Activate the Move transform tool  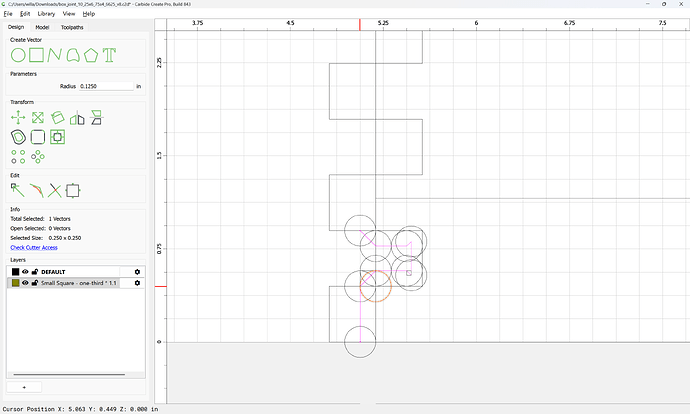click(18, 117)
